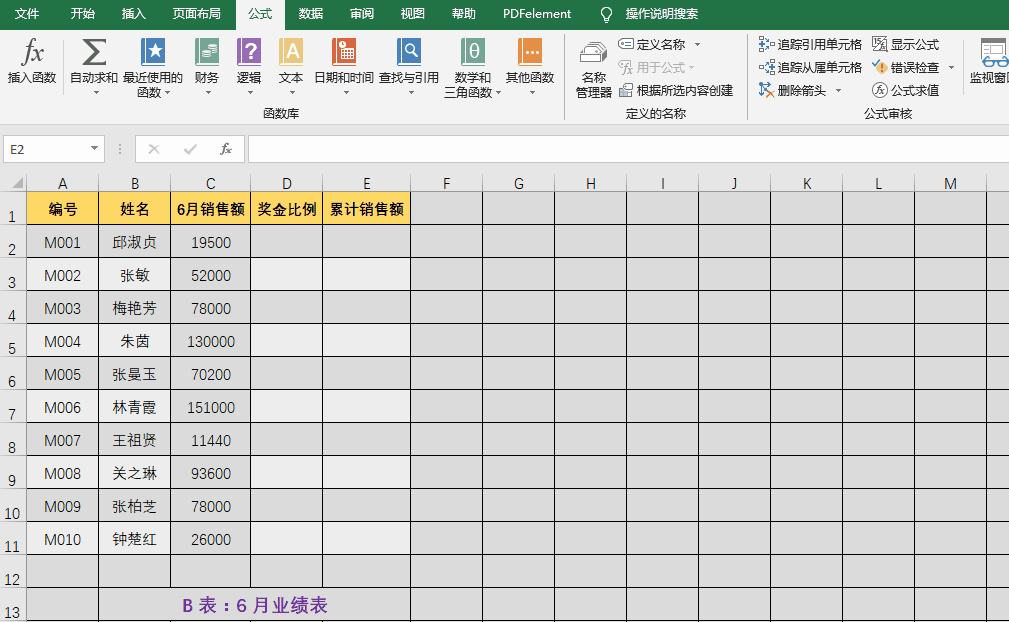1009x622 pixels.
Task: Switch to the 页面布局 tab
Action: tap(196, 14)
